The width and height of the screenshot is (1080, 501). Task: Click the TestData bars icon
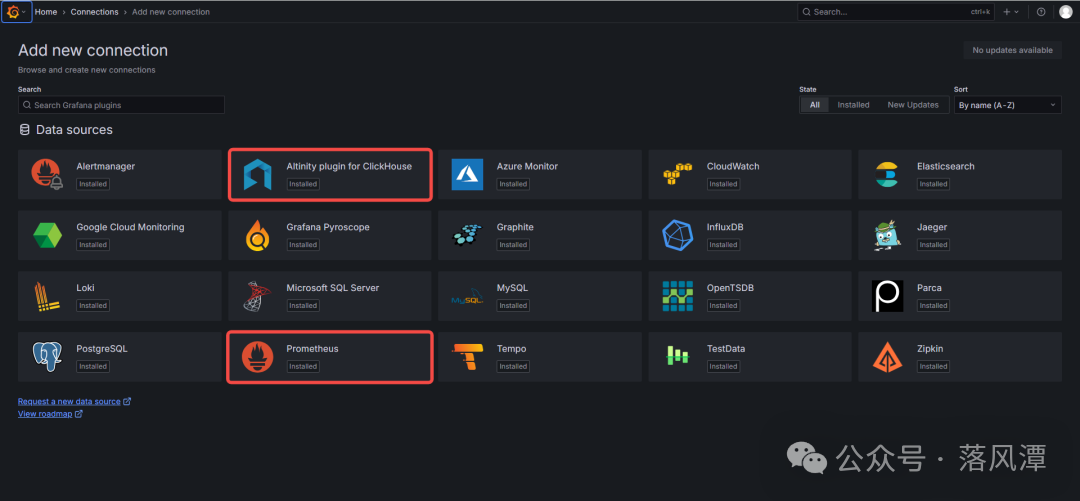[677, 356]
